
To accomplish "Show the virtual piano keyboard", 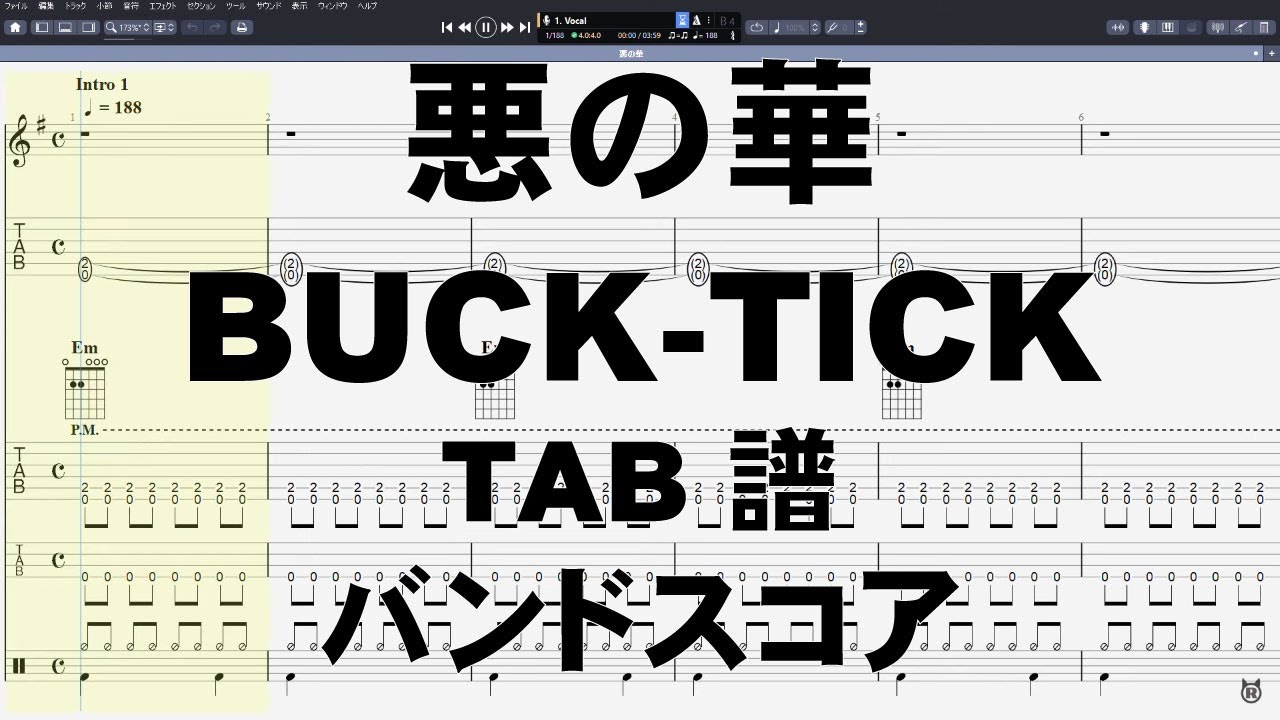I will (x=1166, y=27).
